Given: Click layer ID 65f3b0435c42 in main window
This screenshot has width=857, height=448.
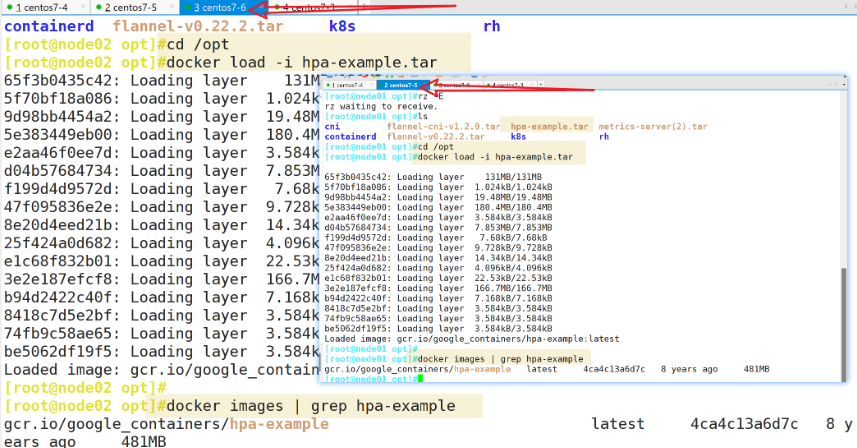Looking at the screenshot, I should (x=57, y=80).
